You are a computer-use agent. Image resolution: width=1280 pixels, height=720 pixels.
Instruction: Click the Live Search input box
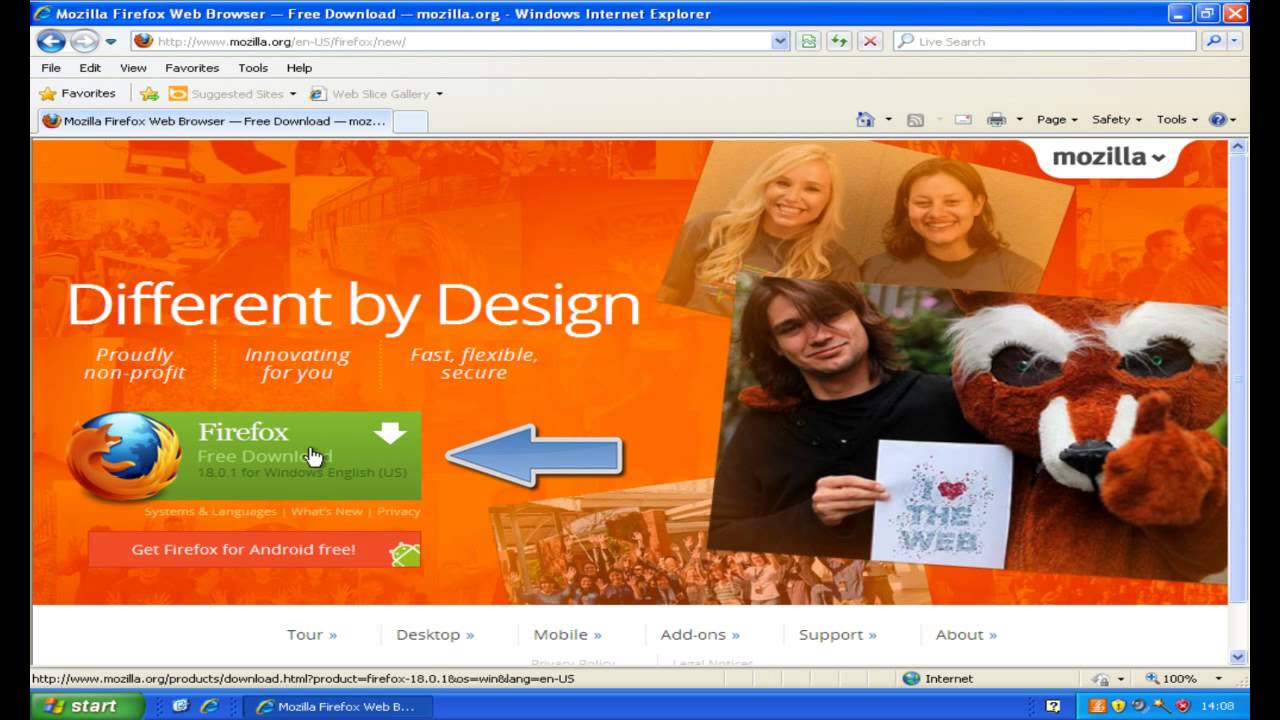pos(1045,41)
